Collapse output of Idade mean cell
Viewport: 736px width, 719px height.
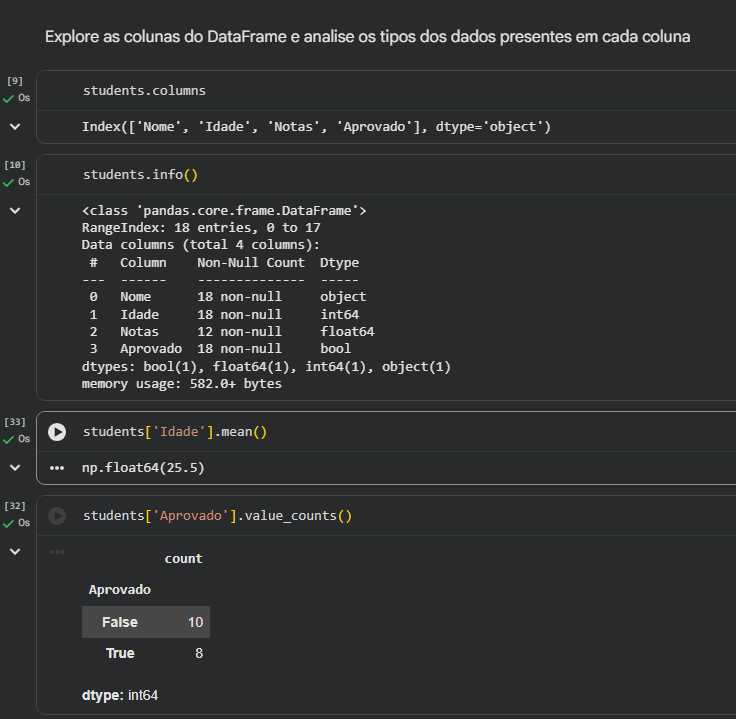pos(15,467)
